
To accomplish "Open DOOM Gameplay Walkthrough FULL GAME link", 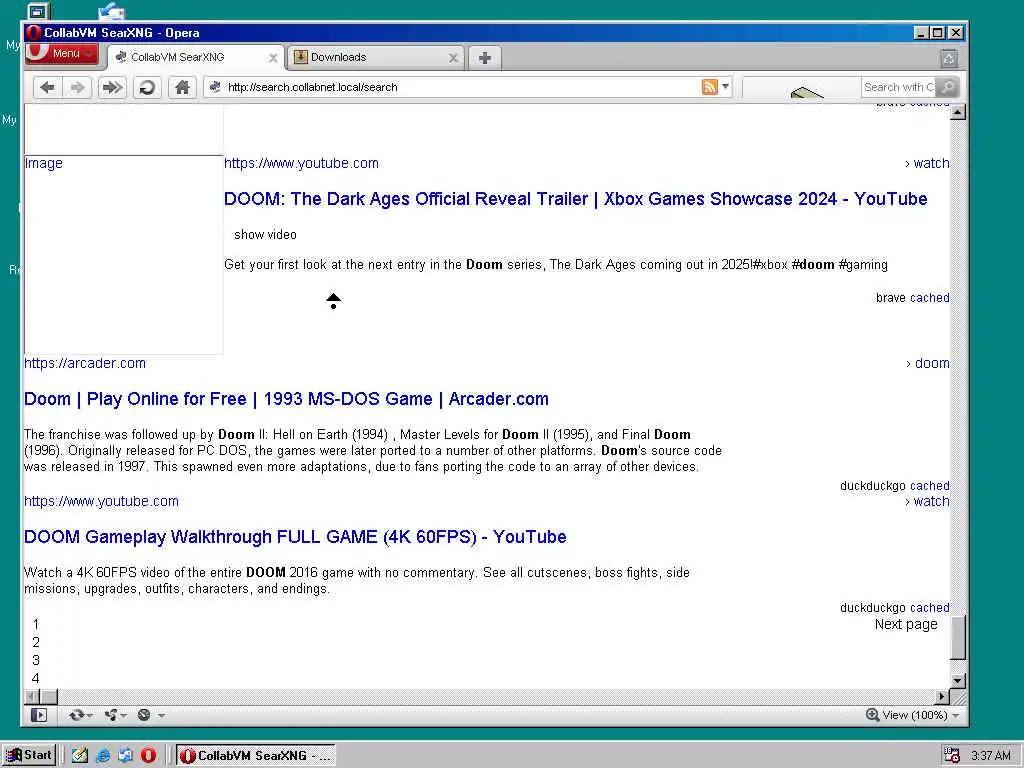I will [x=295, y=537].
